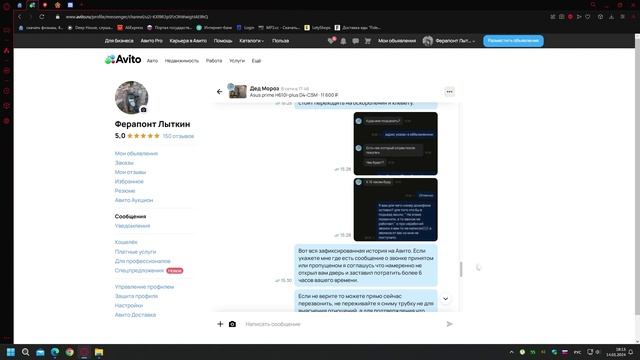Open Windows taskbar search
The width and height of the screenshot is (640, 360).
point(25,352)
